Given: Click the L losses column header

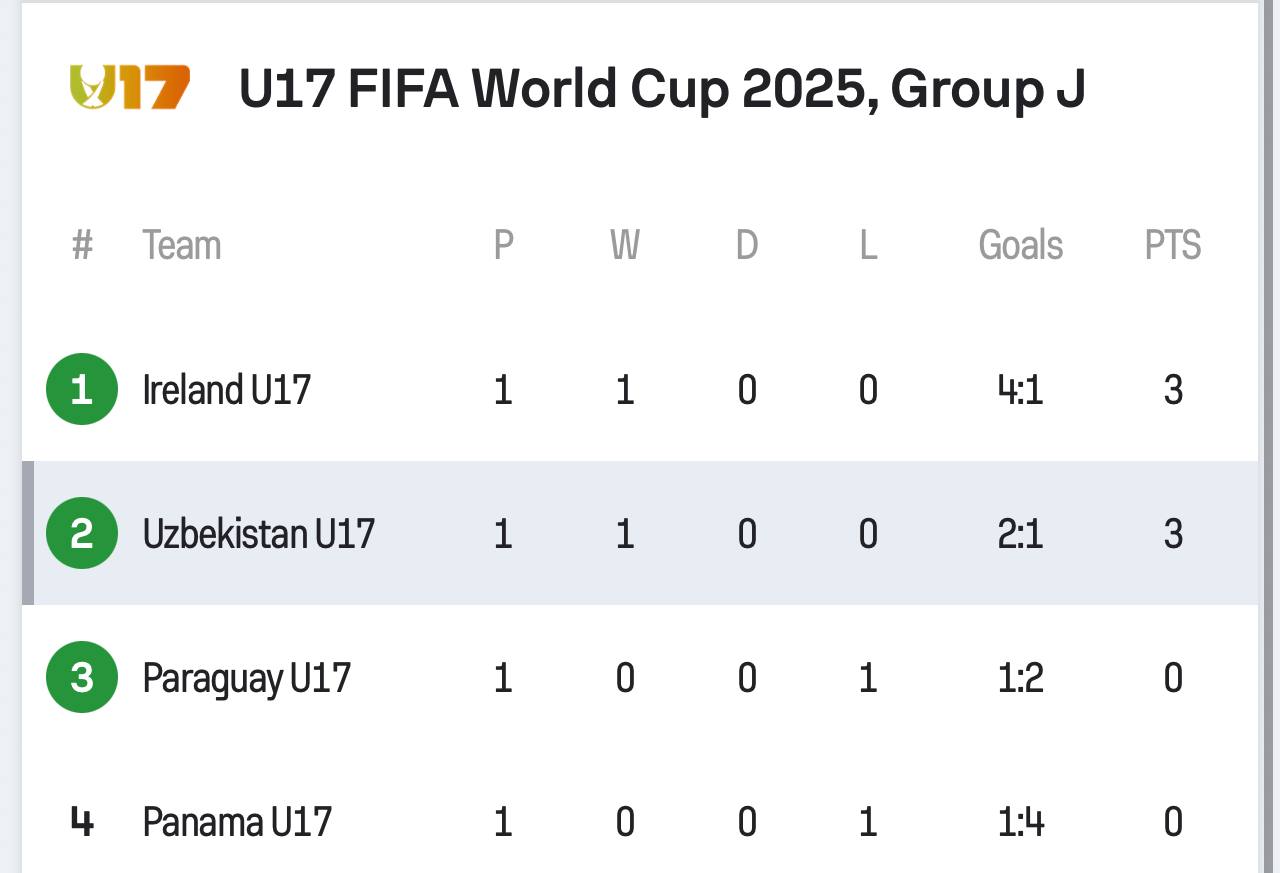Looking at the screenshot, I should (x=868, y=245).
